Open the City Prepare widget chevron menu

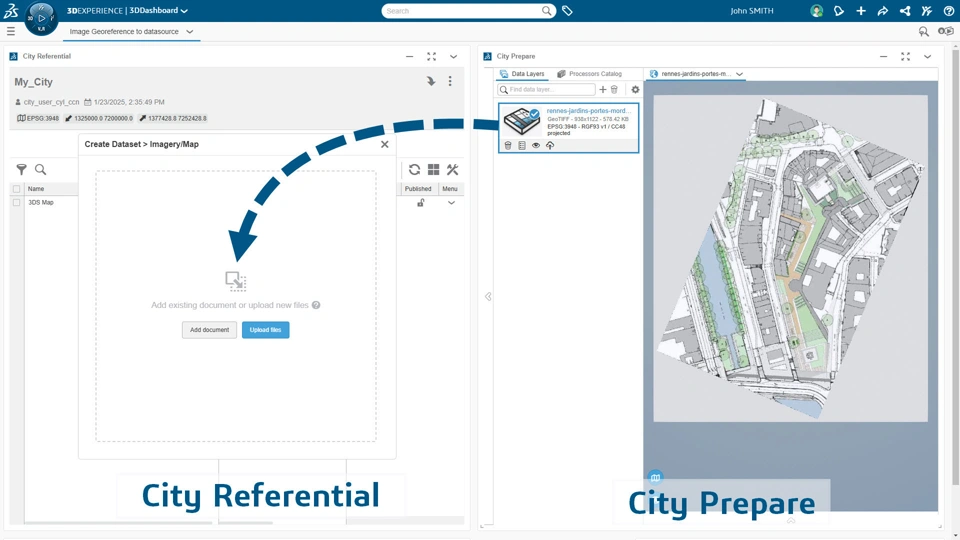pos(928,56)
